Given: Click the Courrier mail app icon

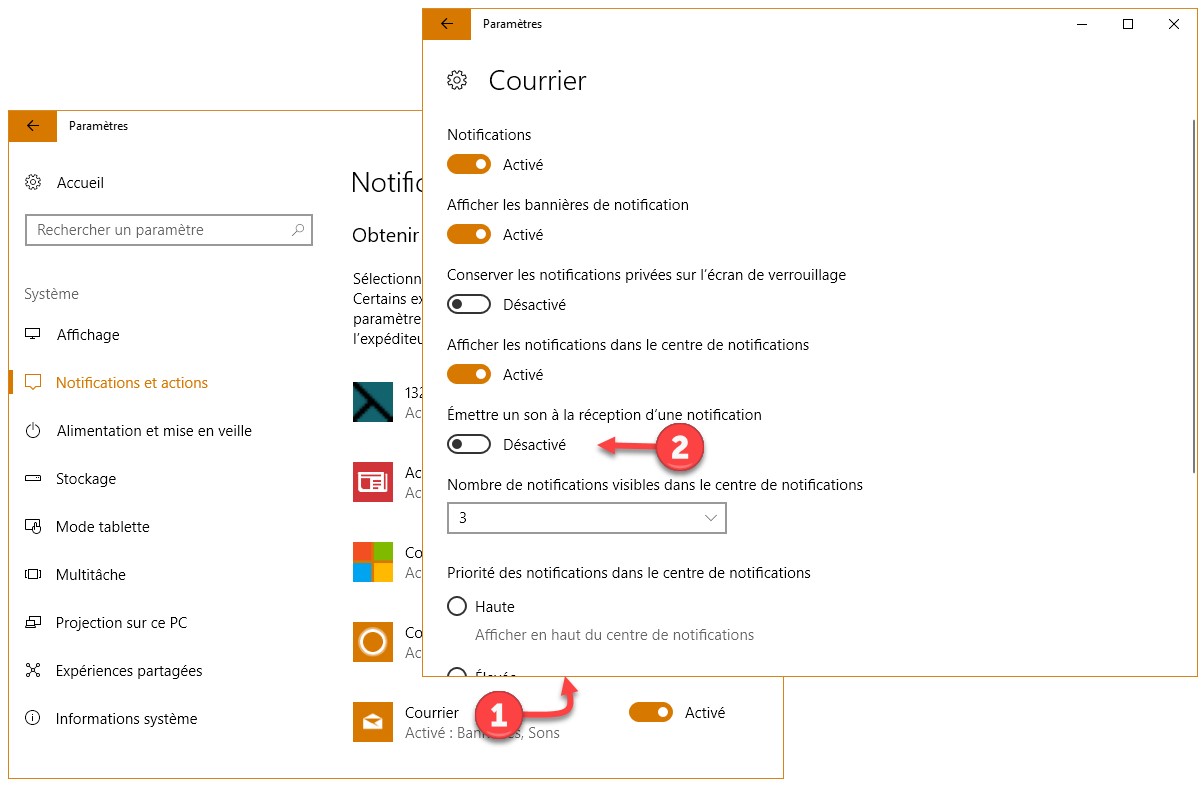Looking at the screenshot, I should click(373, 722).
